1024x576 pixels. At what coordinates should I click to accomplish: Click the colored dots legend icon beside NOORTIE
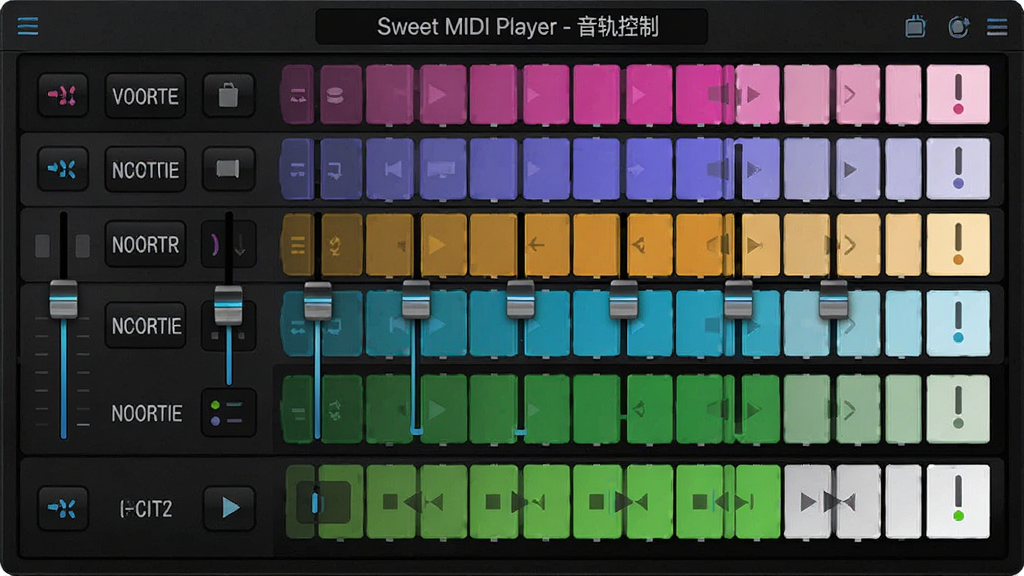pos(228,413)
